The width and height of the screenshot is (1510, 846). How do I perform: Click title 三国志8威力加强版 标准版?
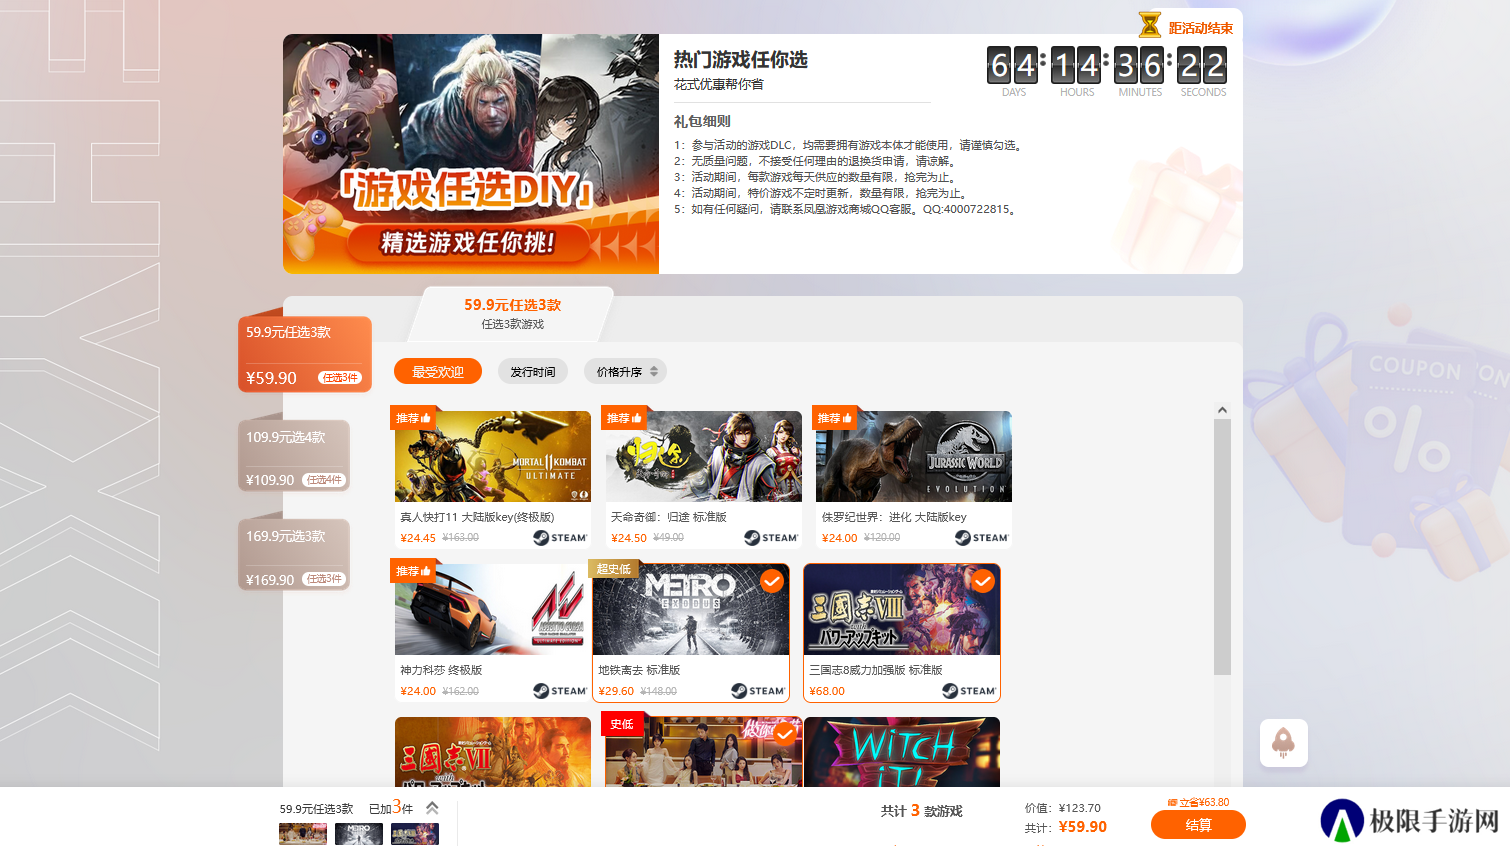(x=876, y=670)
